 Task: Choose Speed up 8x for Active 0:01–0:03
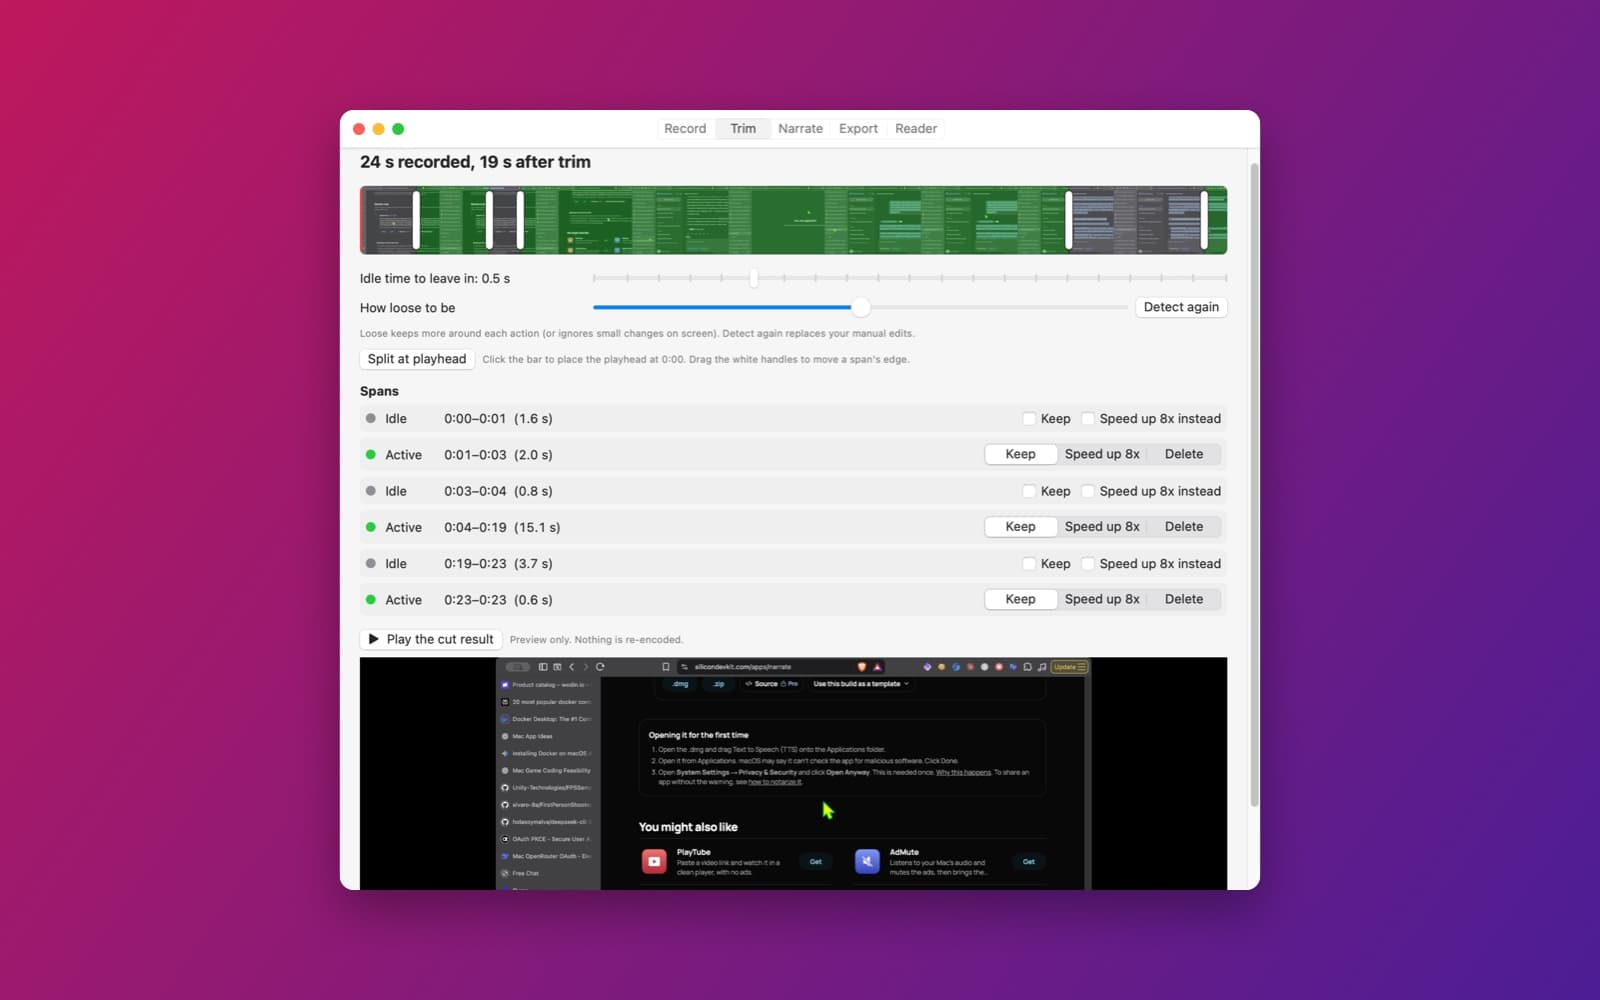click(x=1102, y=454)
